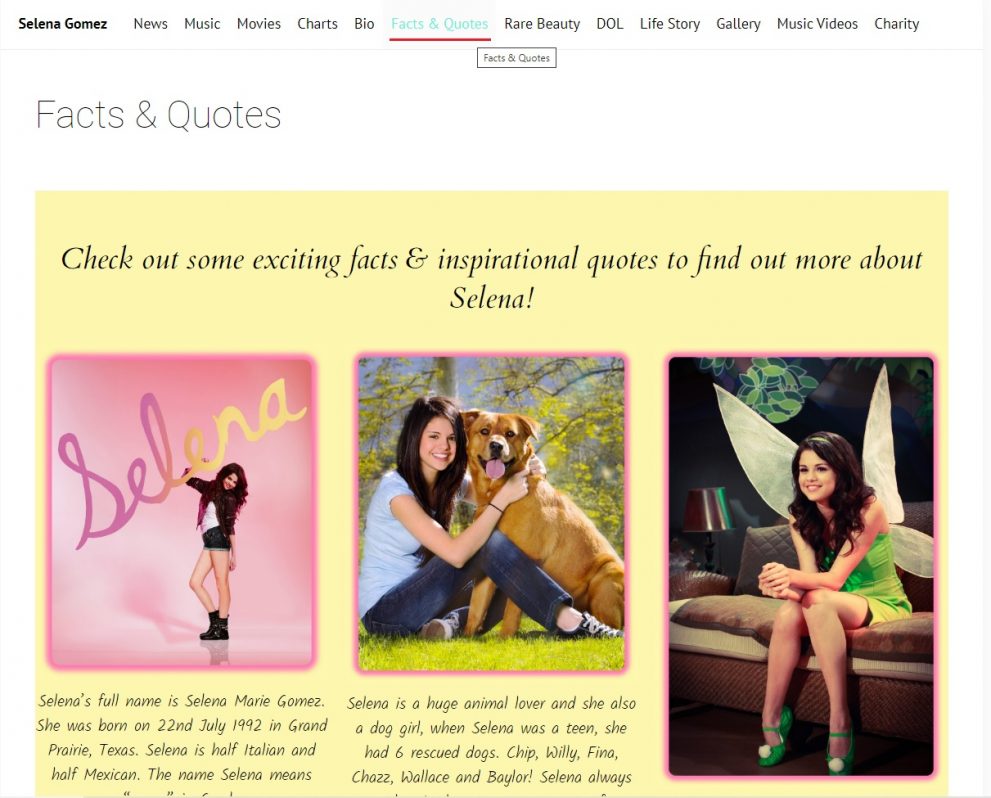This screenshot has height=798, width=991.
Task: Click the Facts & Quotes tab
Action: 439,24
